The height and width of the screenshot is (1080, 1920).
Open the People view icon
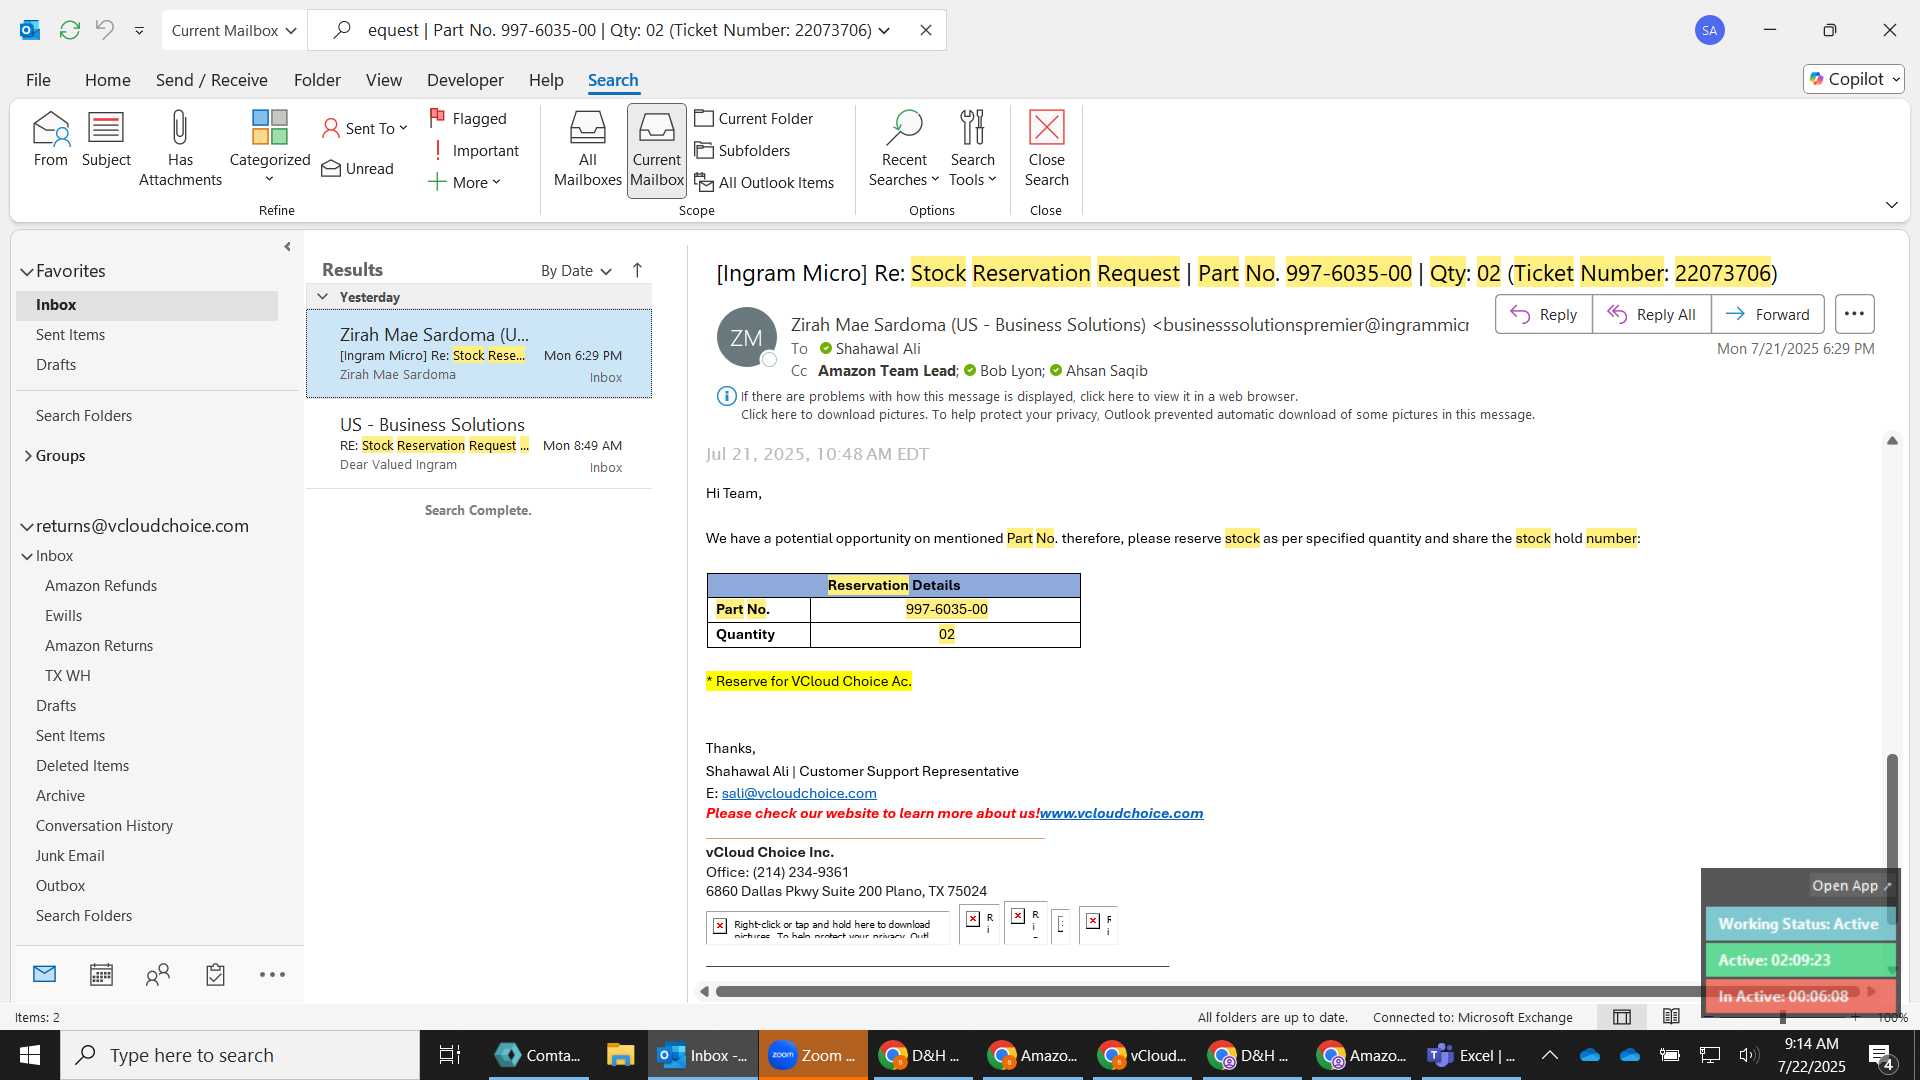tap(158, 974)
